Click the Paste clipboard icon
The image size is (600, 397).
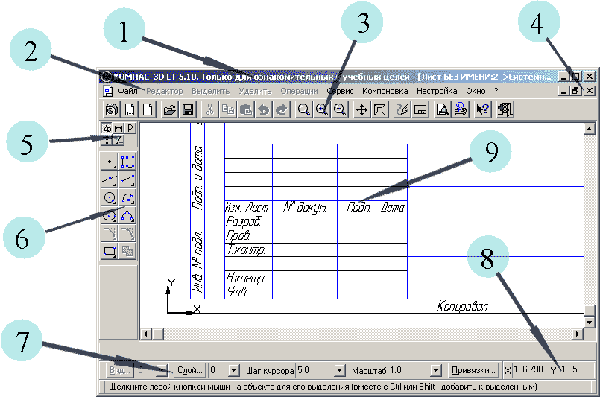point(246,110)
